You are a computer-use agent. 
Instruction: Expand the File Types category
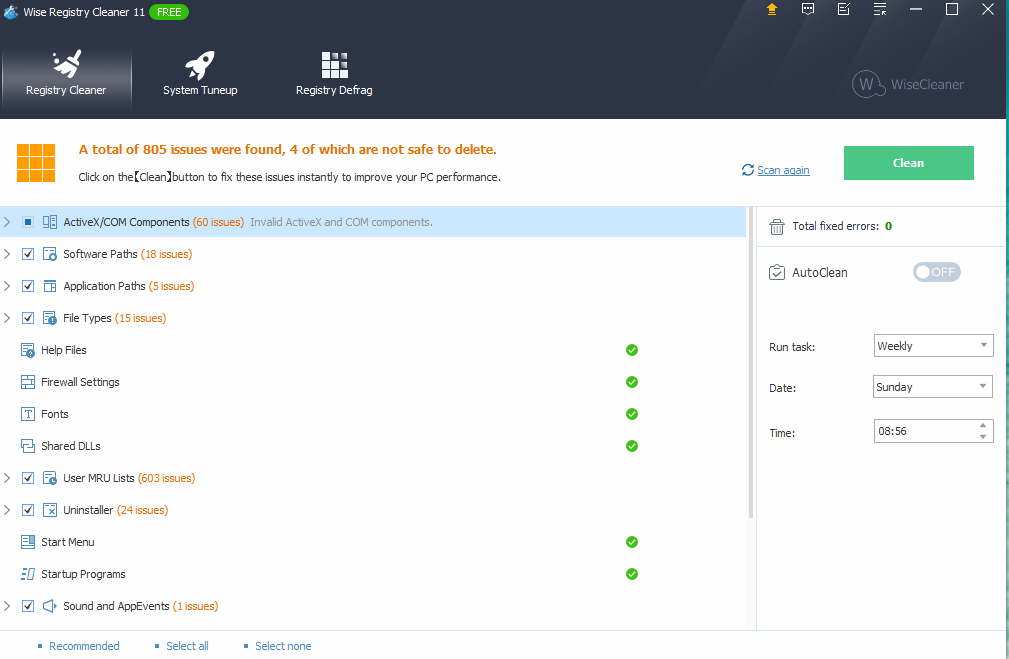coord(7,318)
